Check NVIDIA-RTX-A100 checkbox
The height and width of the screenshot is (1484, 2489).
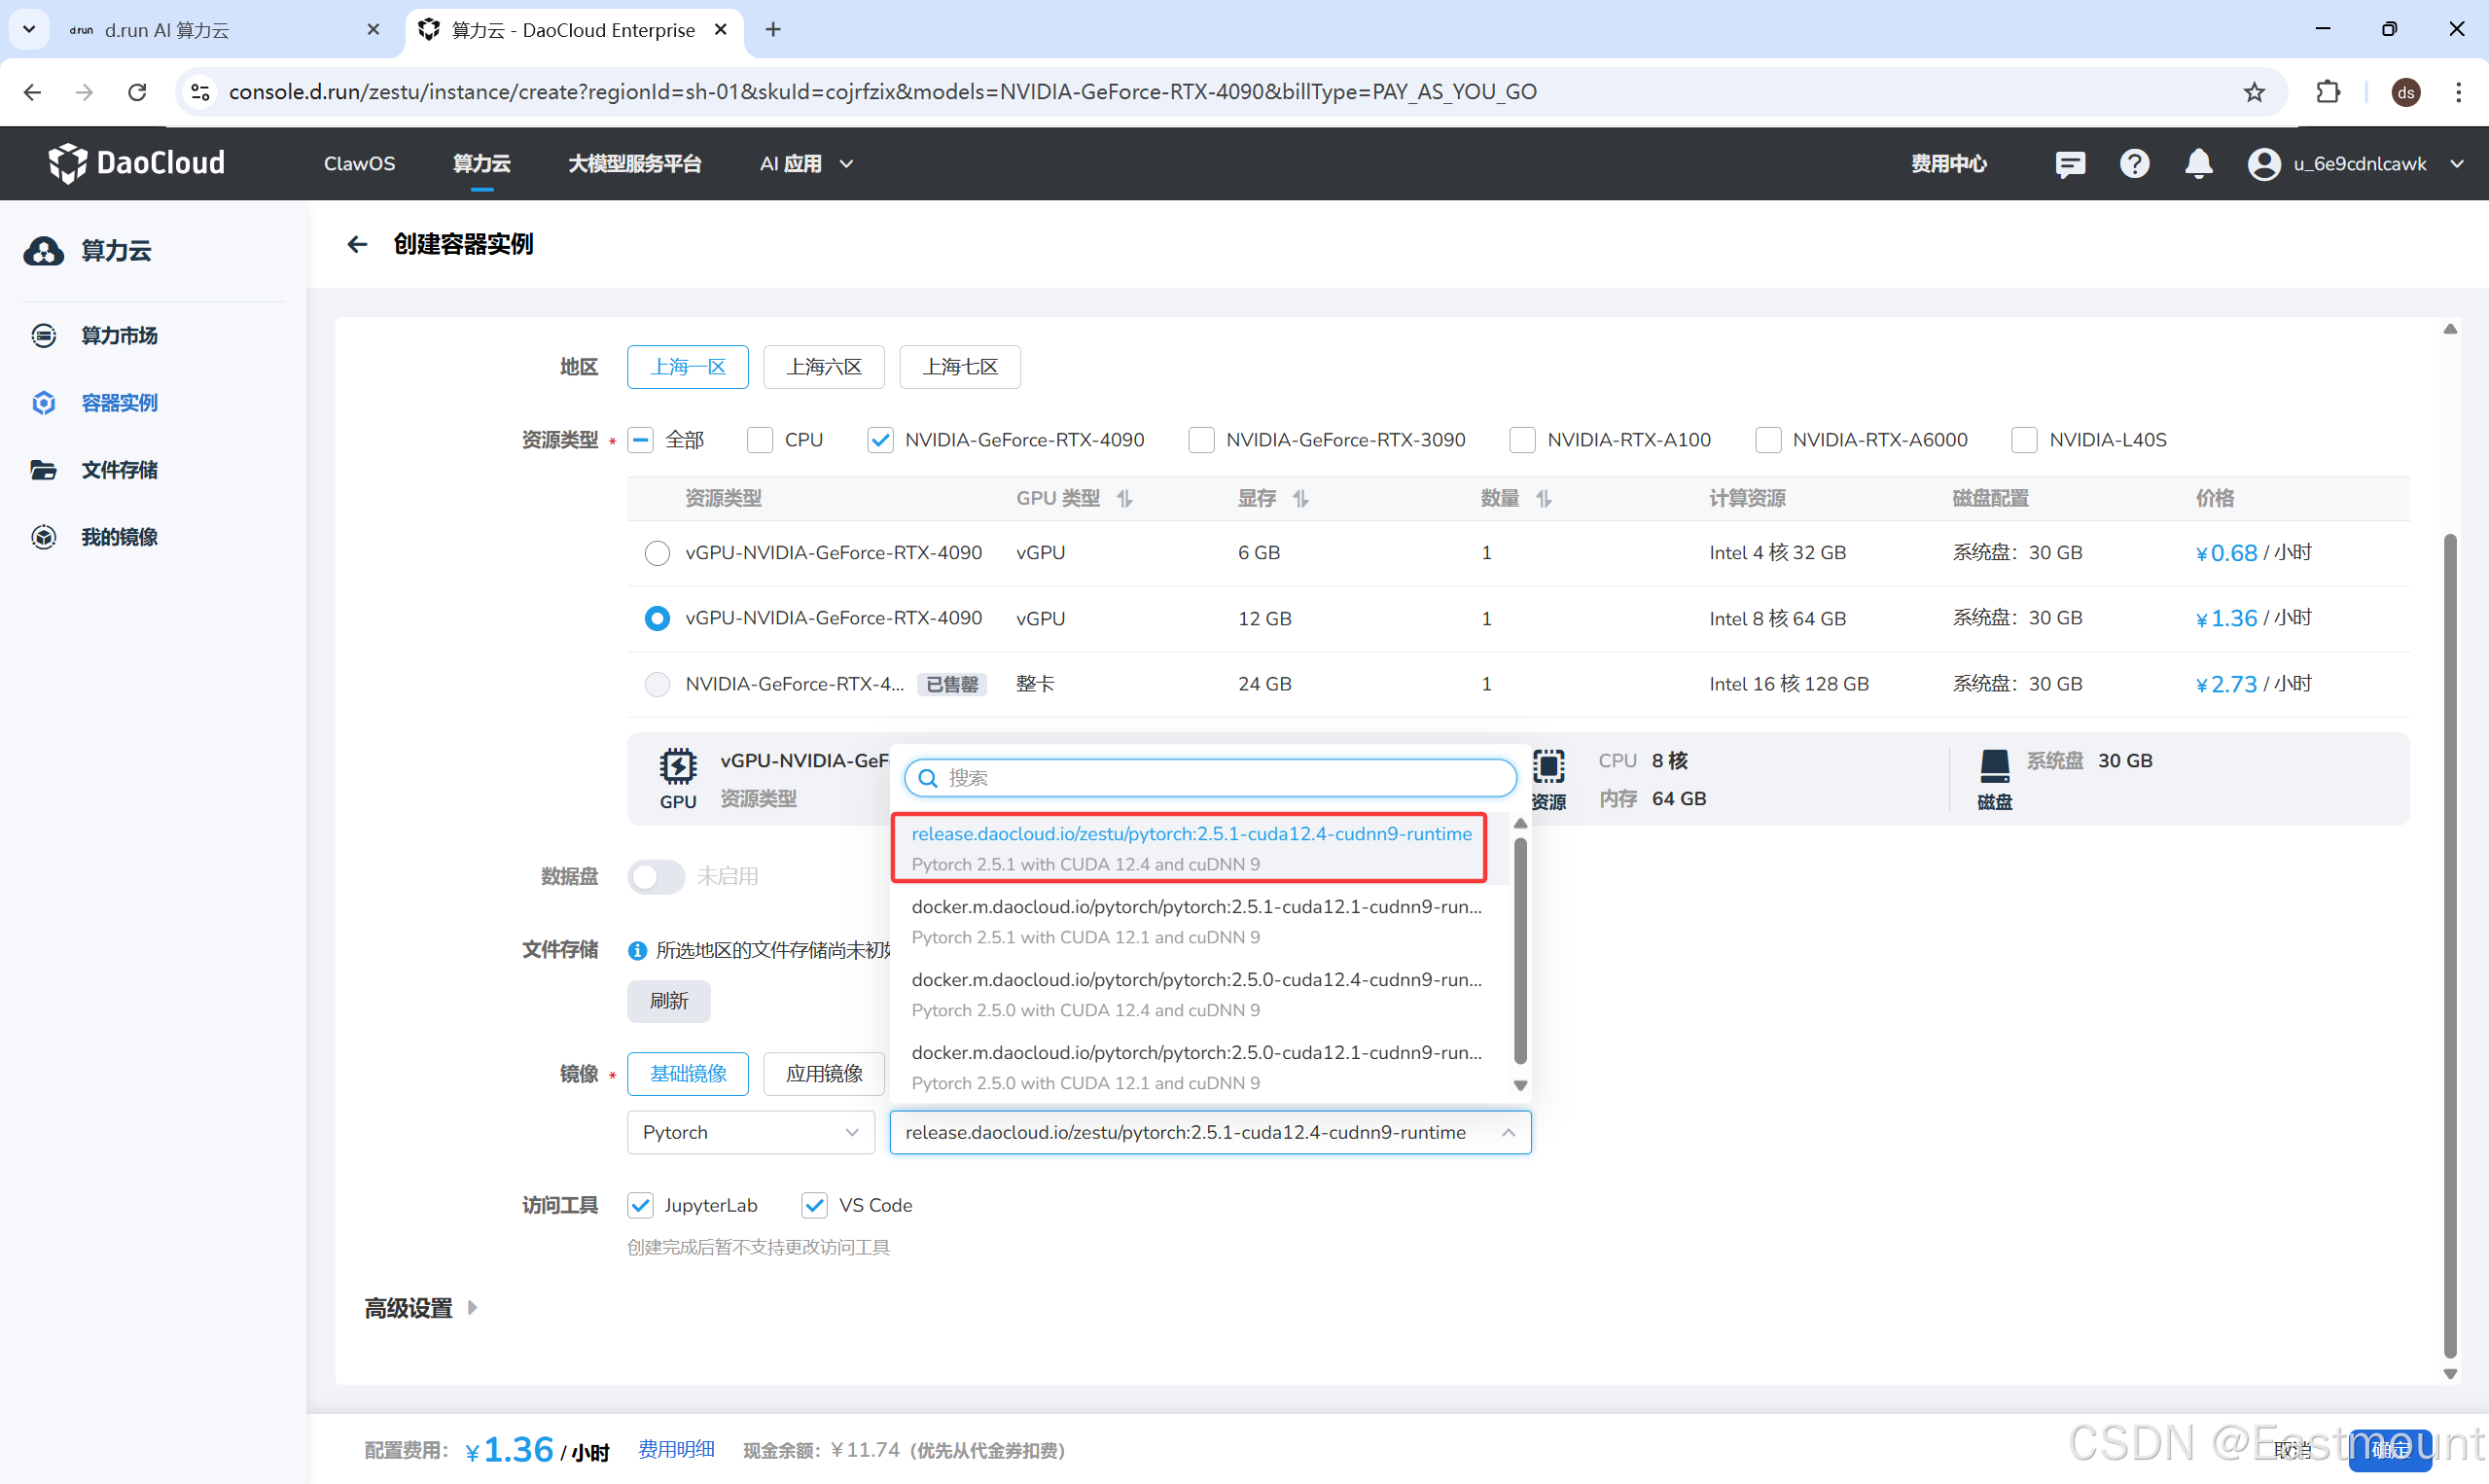coord(1522,440)
